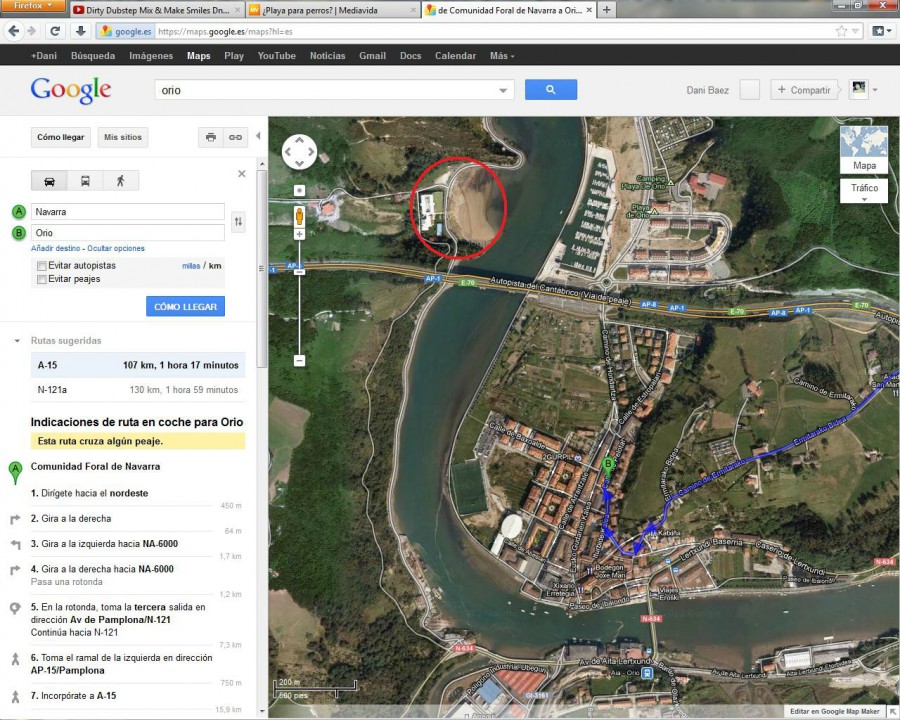The width and height of the screenshot is (900, 720).
Task: Click the green A marker beside Navarra field
Action: point(19,212)
